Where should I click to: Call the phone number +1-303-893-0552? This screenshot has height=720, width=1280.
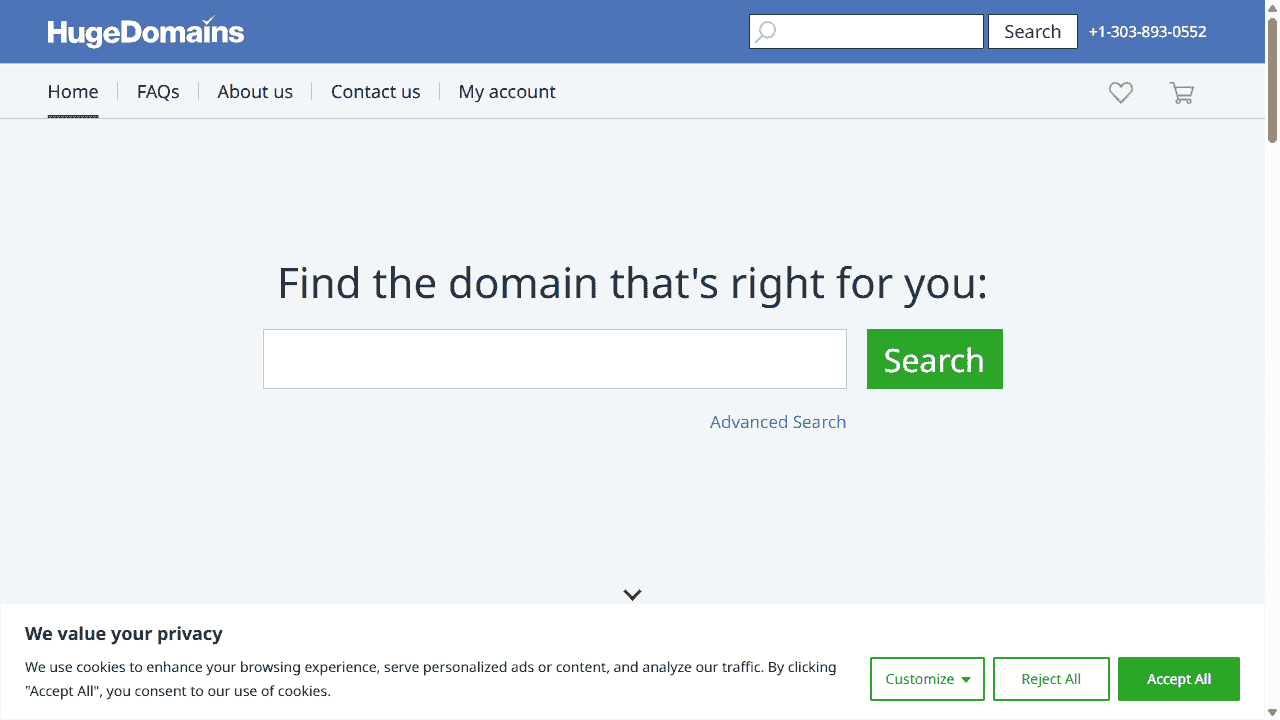tap(1147, 32)
